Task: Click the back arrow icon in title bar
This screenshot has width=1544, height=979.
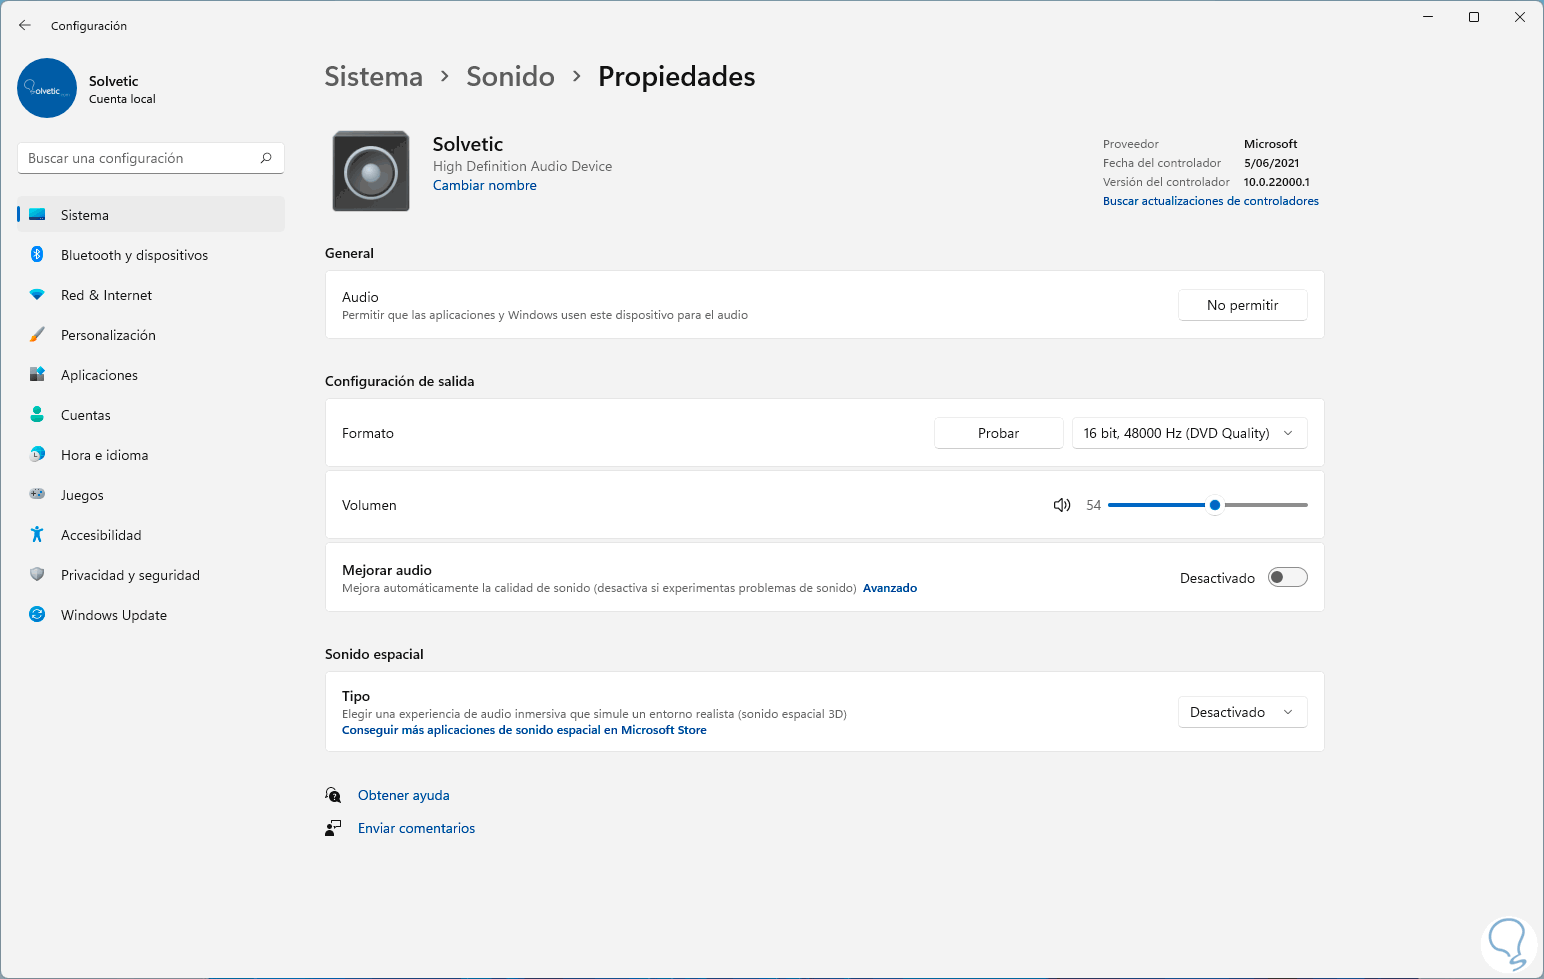Action: [25, 25]
